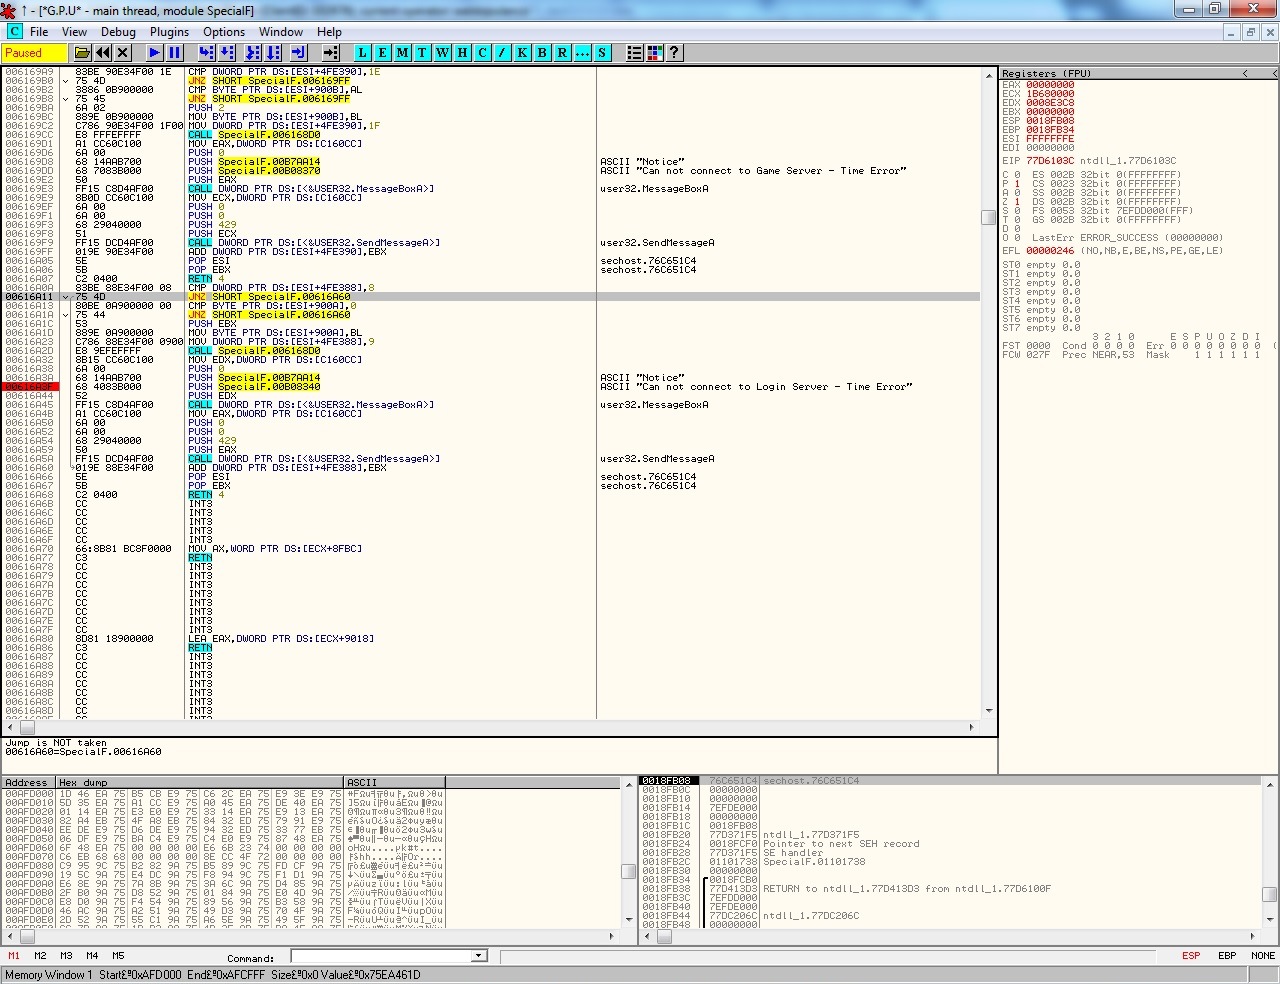The width and height of the screenshot is (1280, 984).
Task: Select the red breakpoint address row 00616A3F
Action: [x=28, y=387]
